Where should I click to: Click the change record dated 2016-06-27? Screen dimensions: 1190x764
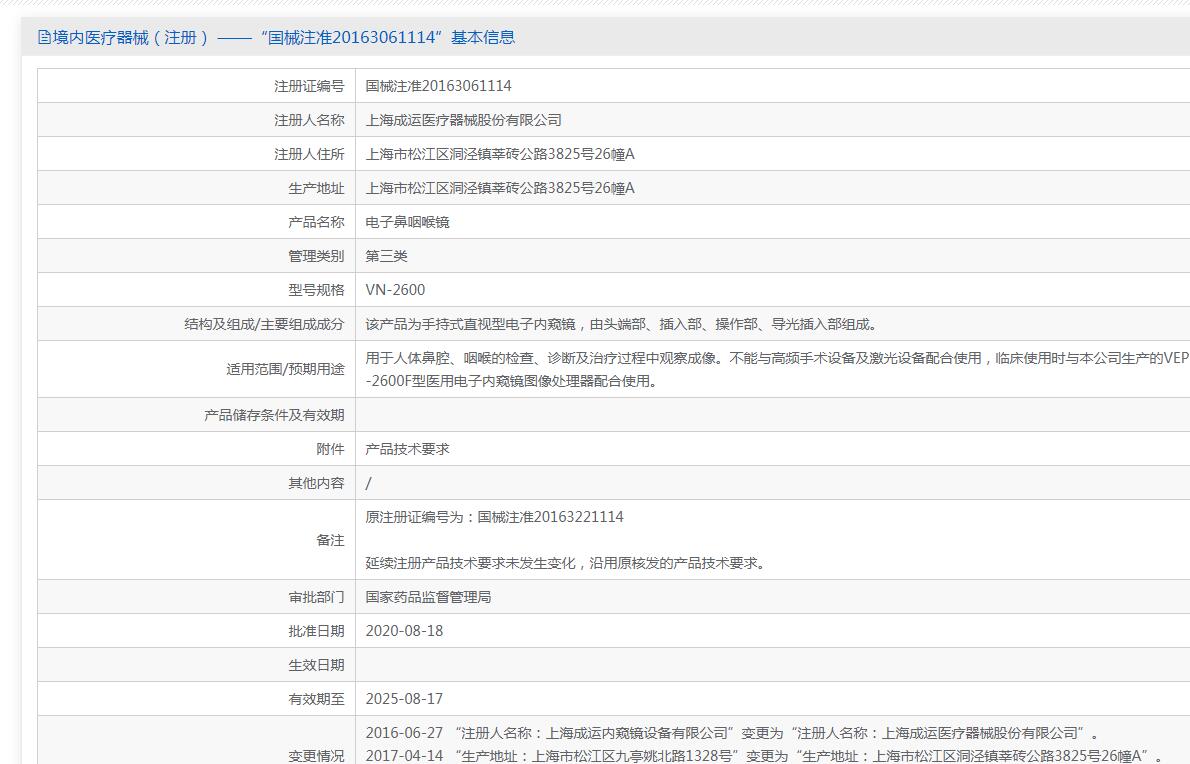(x=732, y=733)
